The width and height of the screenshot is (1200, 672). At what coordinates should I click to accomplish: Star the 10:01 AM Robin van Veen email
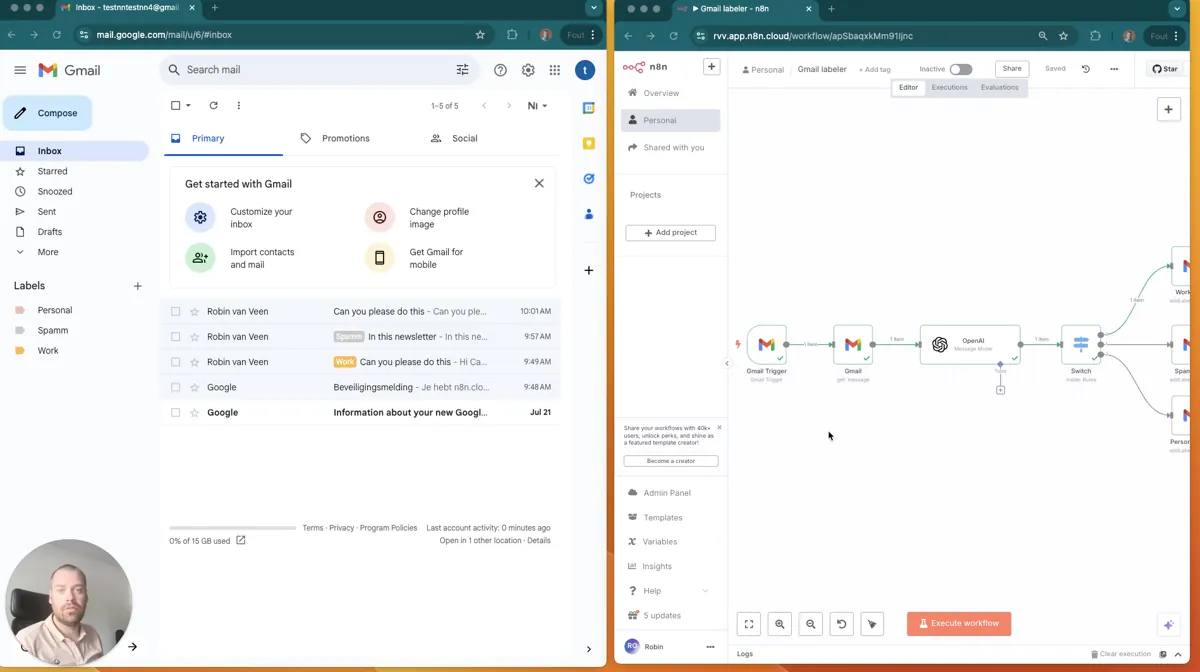pyautogui.click(x=195, y=311)
